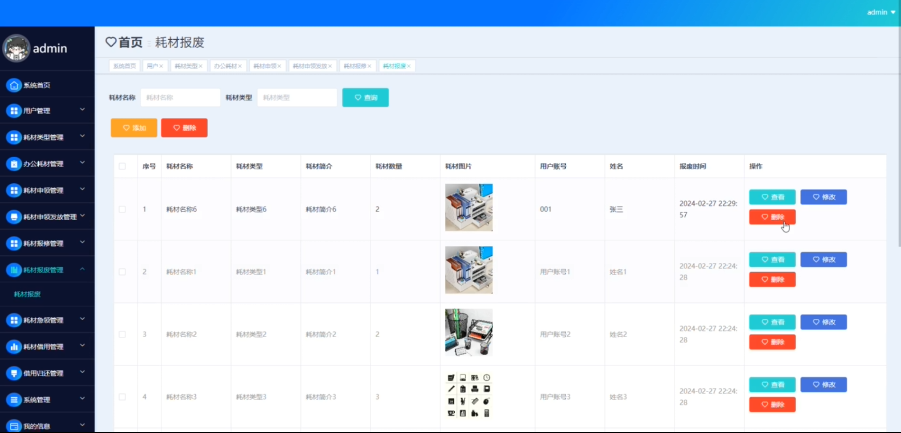This screenshot has width=901, height=433.
Task: Click 删除 for row 耗材名称6
Action: [772, 216]
